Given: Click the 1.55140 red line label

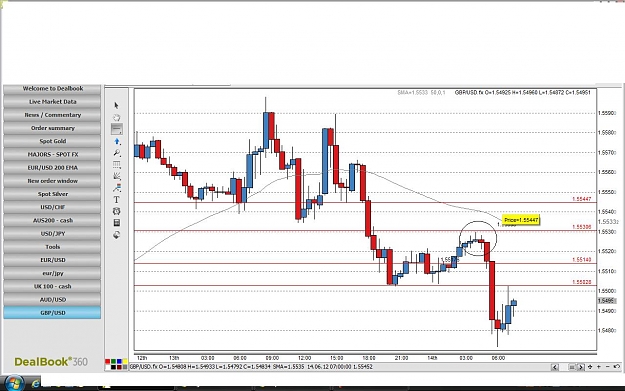Looking at the screenshot, I should [582, 259].
